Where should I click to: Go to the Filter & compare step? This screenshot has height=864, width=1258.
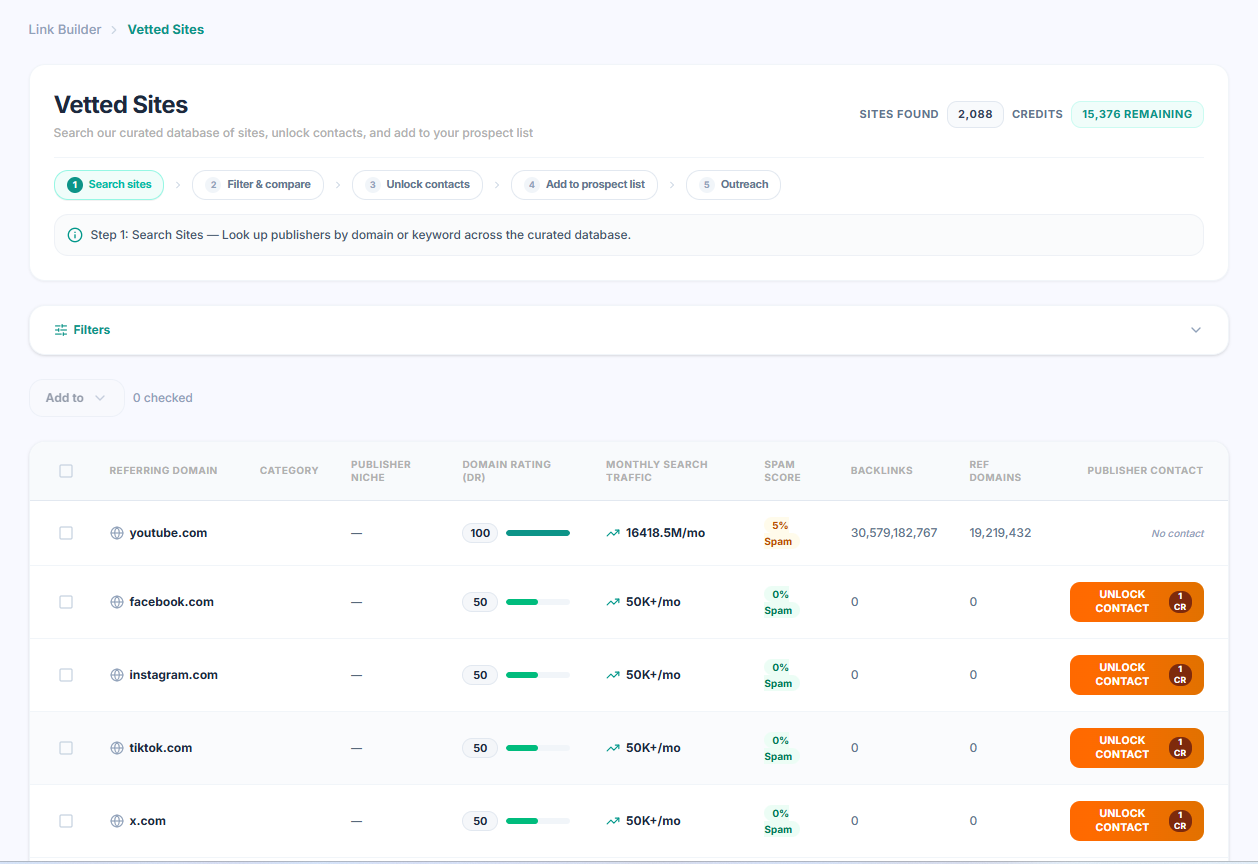click(x=258, y=185)
